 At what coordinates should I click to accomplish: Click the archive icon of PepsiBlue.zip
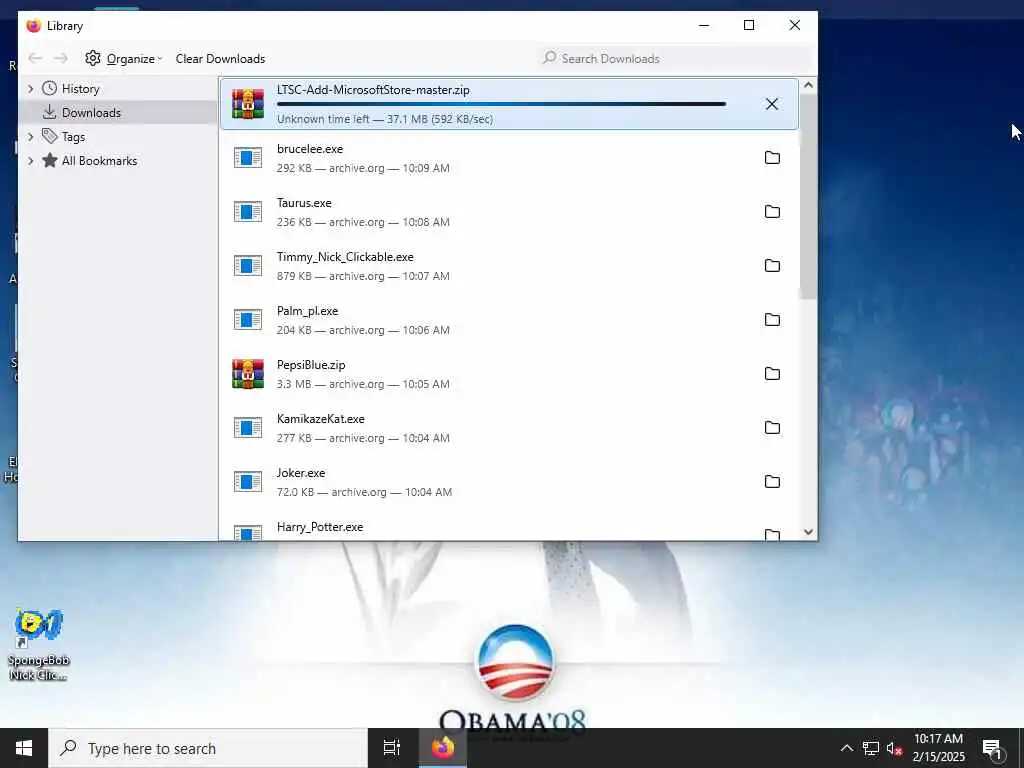coord(248,374)
